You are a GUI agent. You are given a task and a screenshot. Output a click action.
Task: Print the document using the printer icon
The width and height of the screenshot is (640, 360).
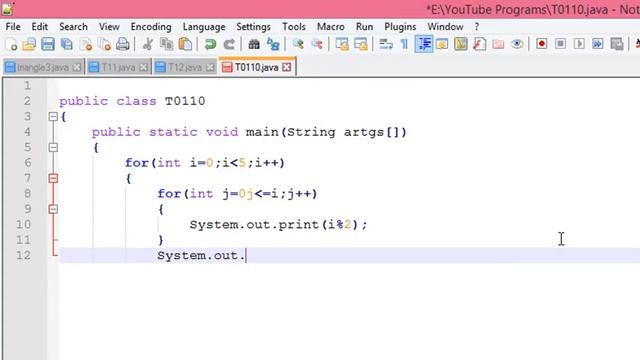123,44
